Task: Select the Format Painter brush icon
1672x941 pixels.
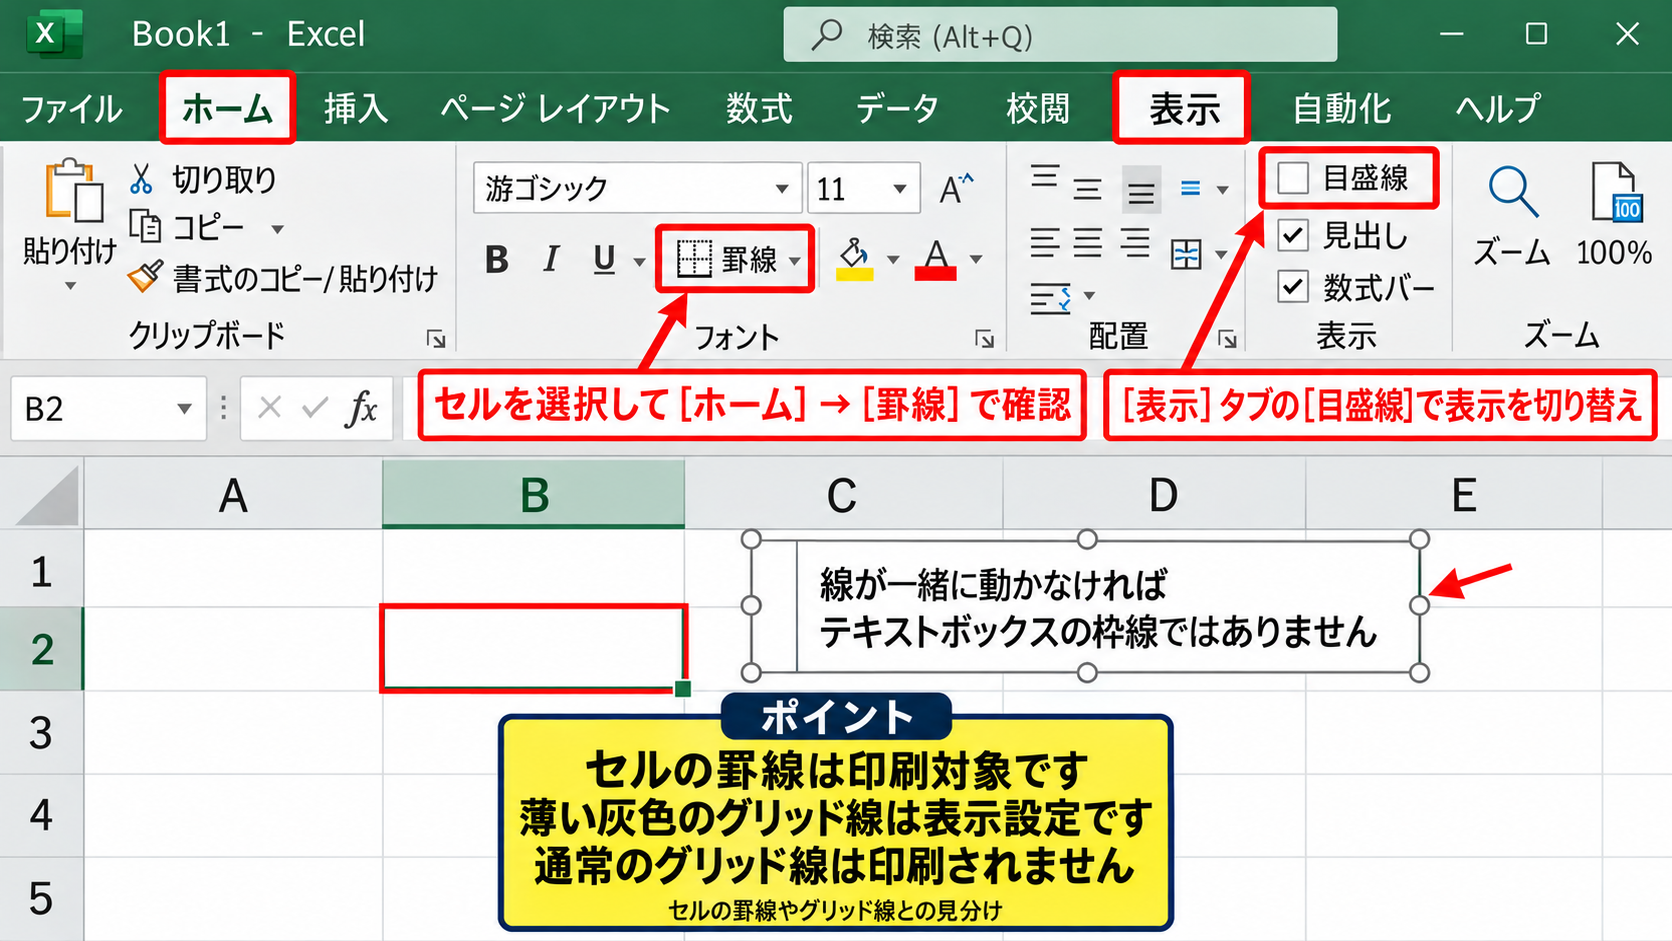Action: tap(145, 277)
